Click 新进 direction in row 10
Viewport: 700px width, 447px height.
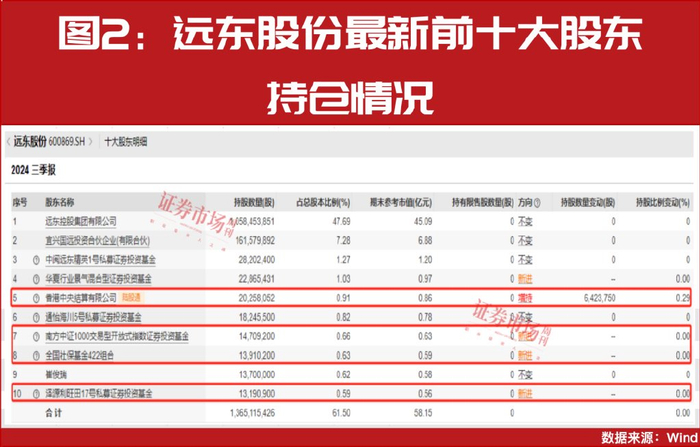click(x=525, y=393)
